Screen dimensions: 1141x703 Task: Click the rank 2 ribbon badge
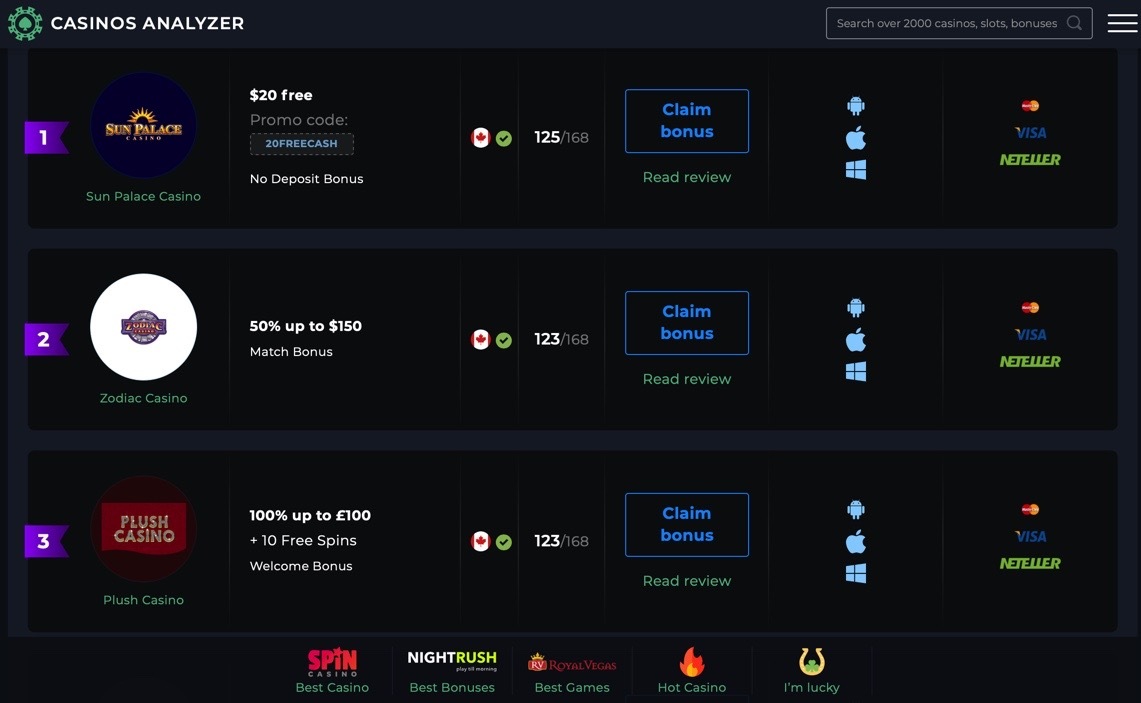[x=46, y=339]
